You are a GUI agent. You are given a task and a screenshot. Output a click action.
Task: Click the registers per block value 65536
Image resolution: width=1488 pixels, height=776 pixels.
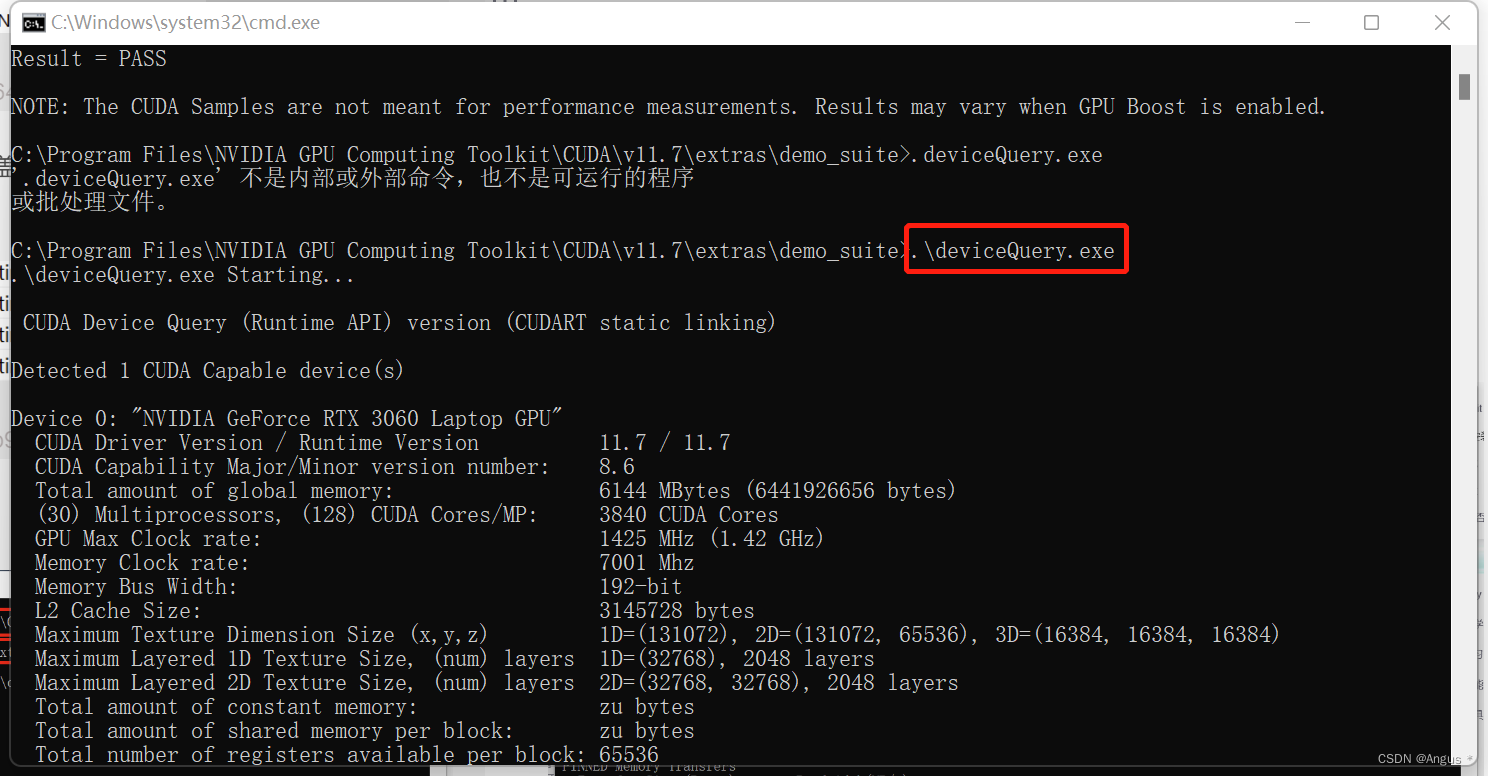pos(629,755)
